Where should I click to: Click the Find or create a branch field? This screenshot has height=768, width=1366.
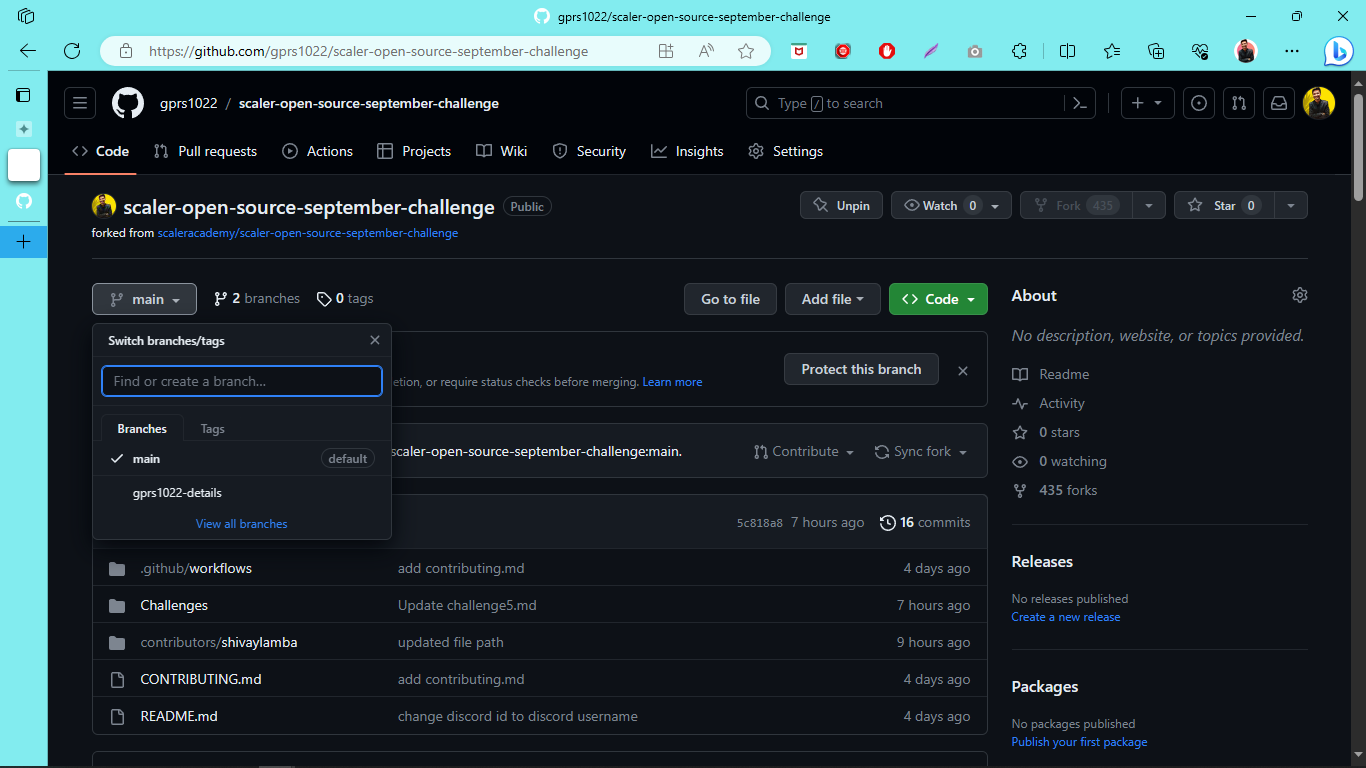[241, 381]
